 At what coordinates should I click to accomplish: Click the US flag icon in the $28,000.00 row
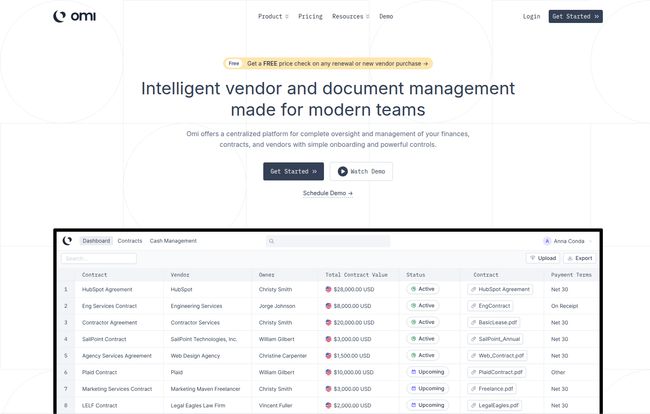pyautogui.click(x=328, y=289)
